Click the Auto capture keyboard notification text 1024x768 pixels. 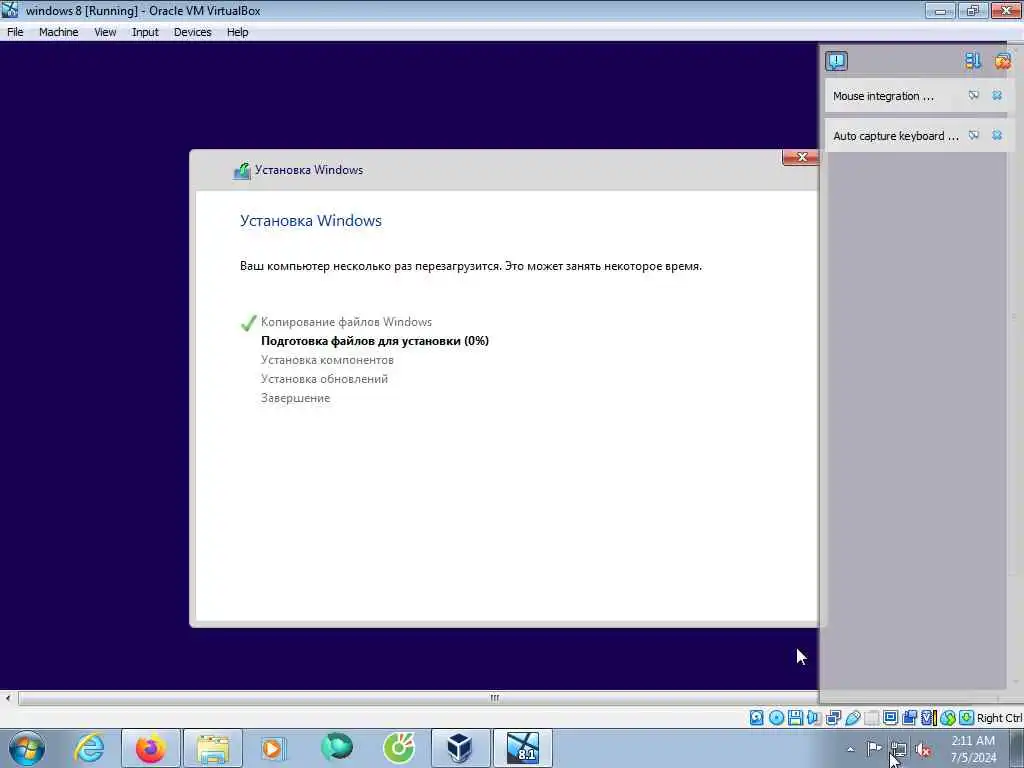point(895,136)
